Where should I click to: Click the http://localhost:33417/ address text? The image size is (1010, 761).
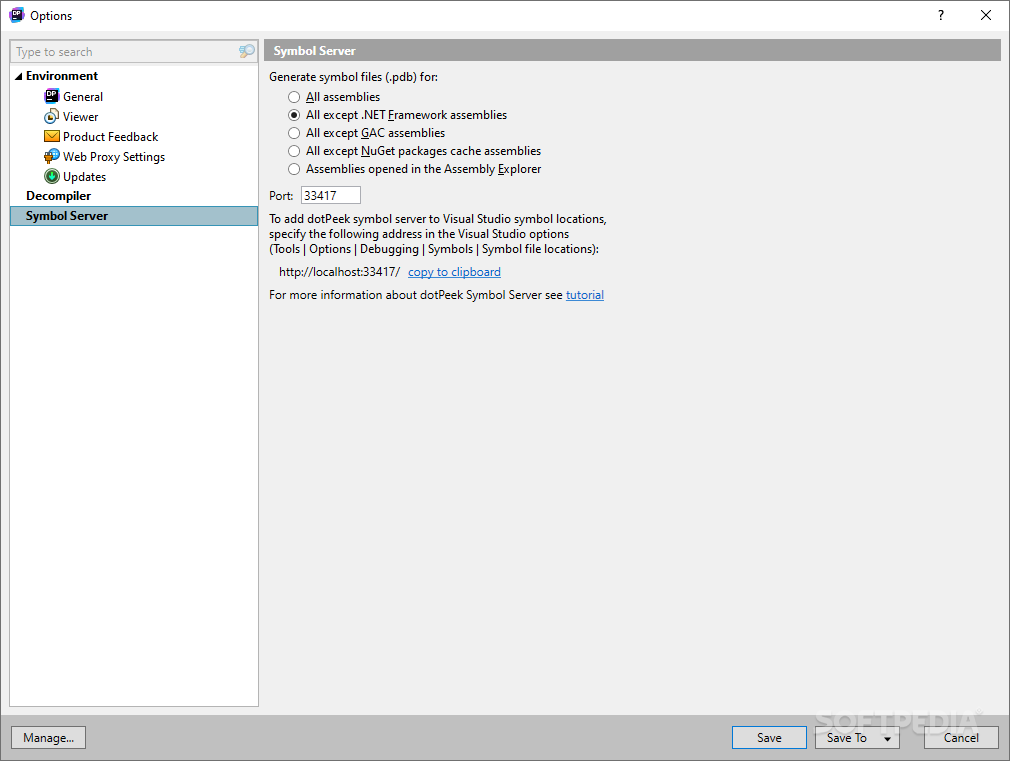tap(339, 272)
